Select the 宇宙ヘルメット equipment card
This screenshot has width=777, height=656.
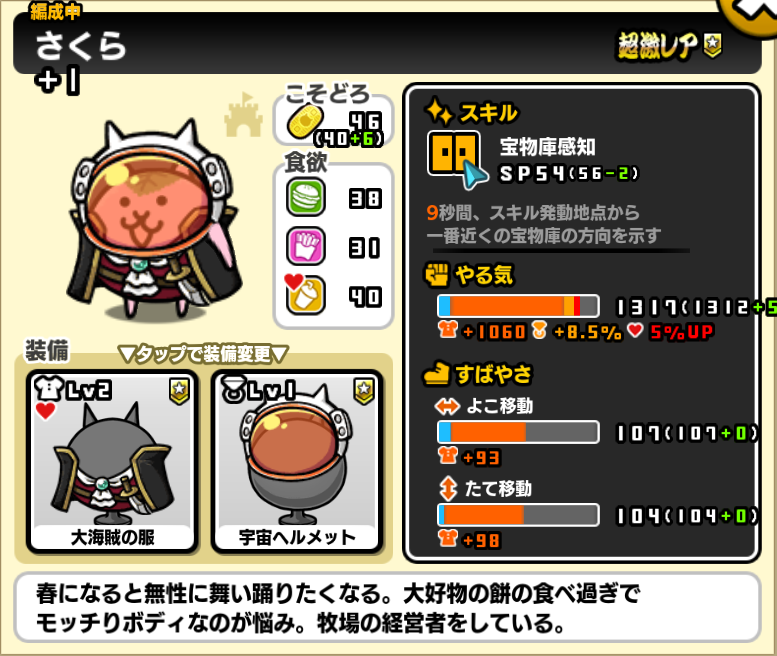coord(297,461)
